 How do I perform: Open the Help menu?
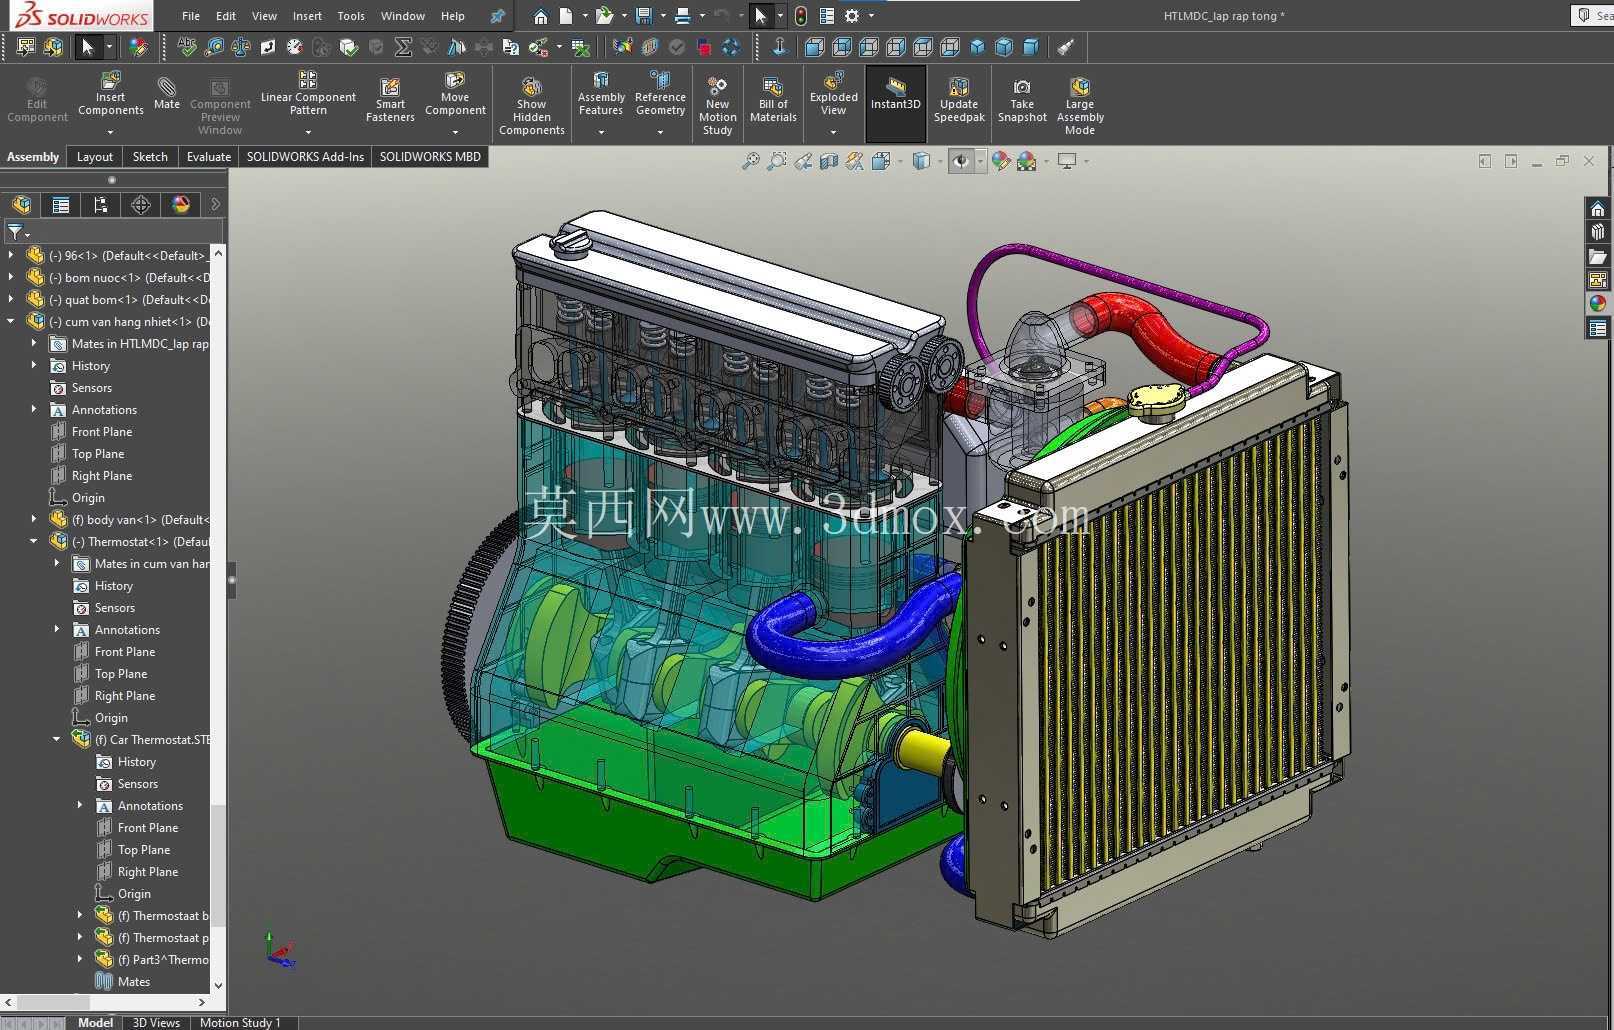453,16
